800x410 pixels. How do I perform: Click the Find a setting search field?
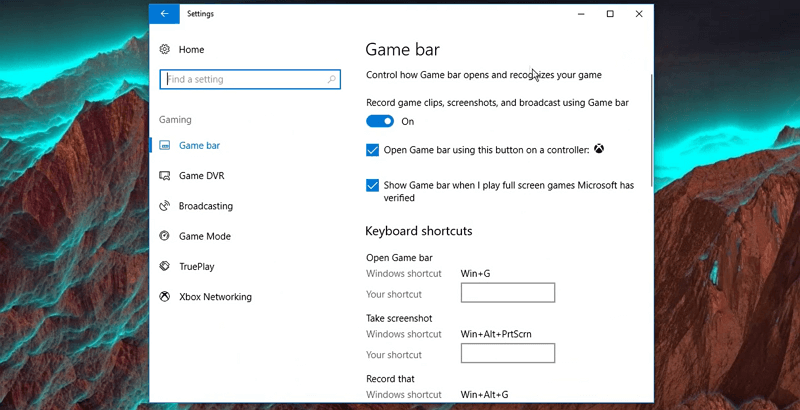[250, 79]
